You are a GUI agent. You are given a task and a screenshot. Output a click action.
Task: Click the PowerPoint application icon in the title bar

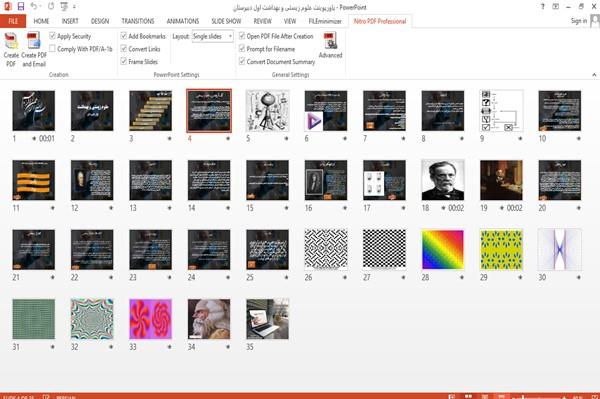[x=7, y=7]
